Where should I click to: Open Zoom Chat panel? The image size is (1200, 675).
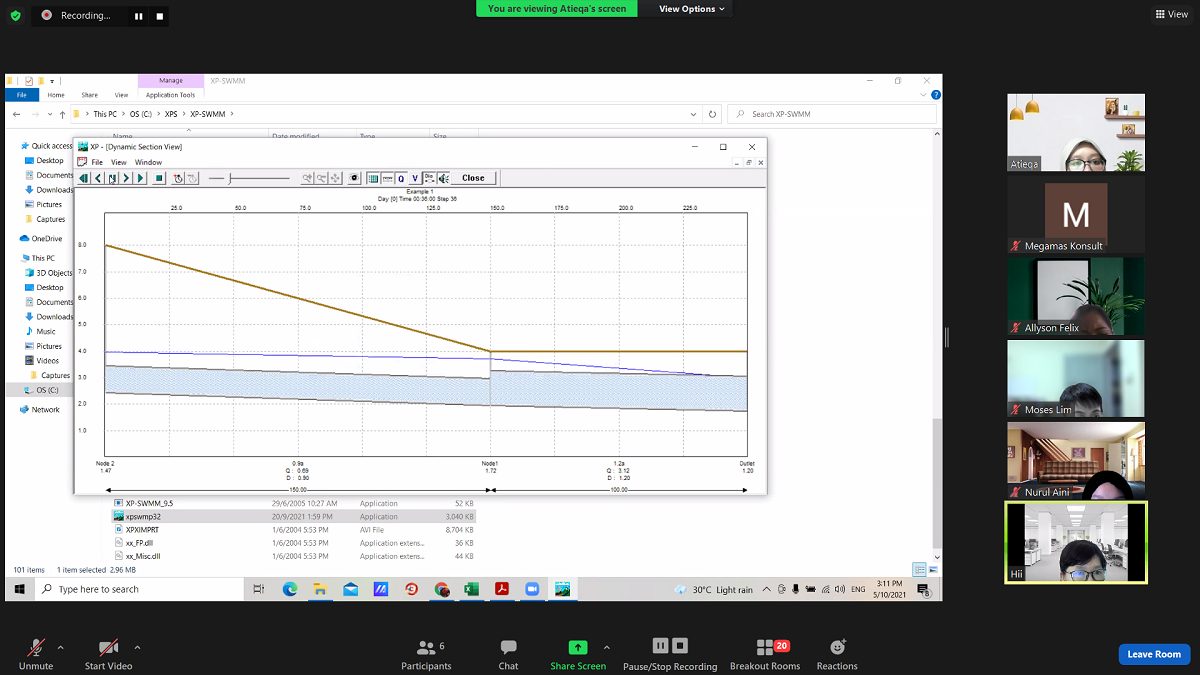point(508,653)
